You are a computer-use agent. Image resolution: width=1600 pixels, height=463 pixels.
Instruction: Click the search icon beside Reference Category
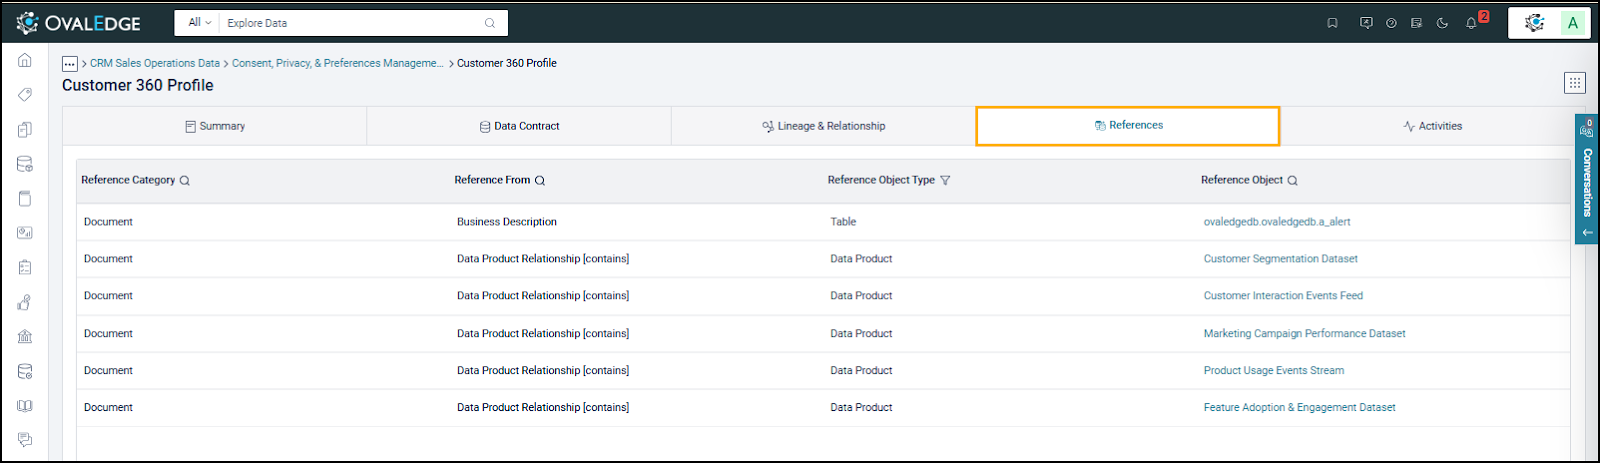(x=185, y=181)
